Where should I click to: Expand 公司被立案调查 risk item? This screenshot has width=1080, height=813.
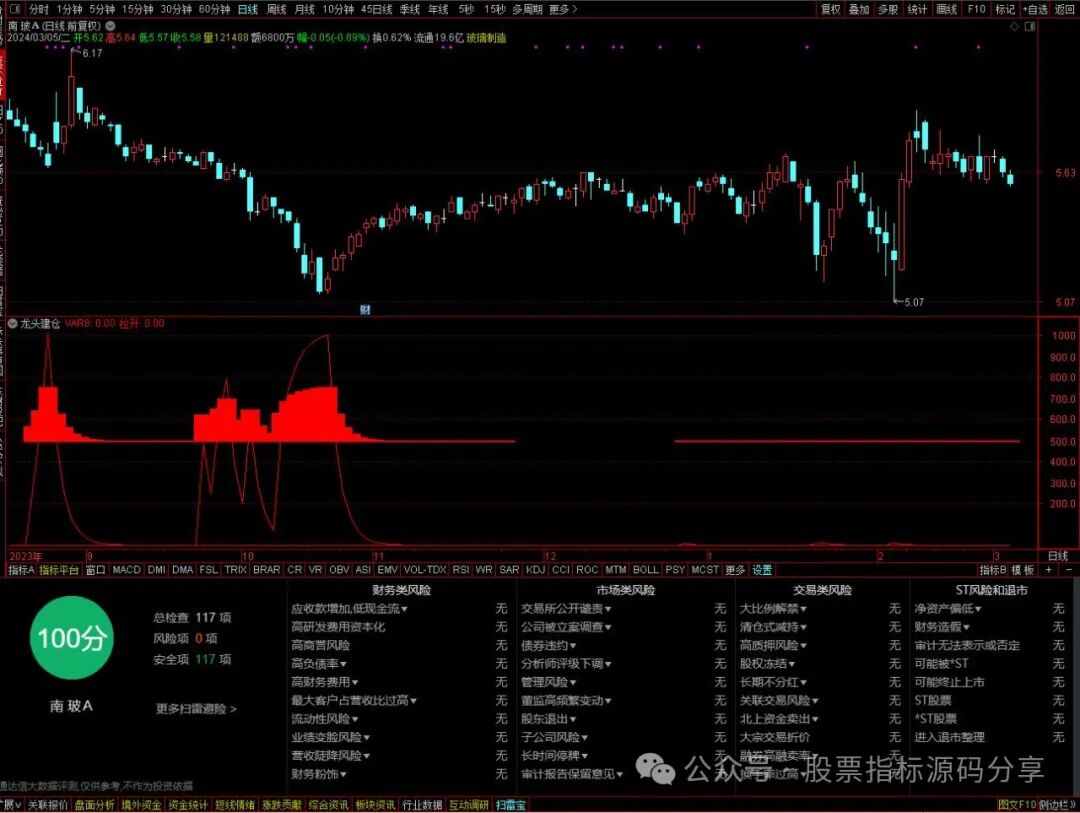pos(566,627)
